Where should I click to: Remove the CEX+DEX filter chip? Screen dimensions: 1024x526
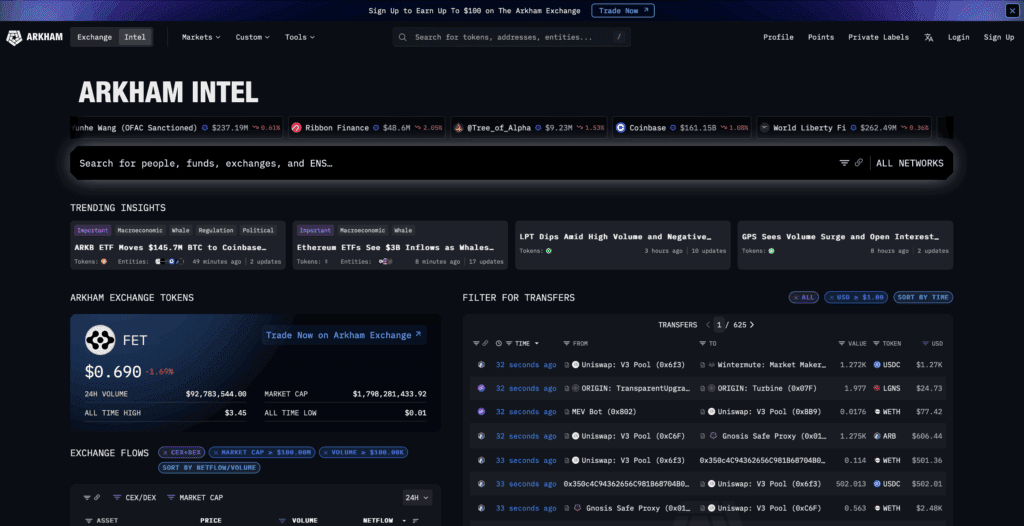[x=182, y=452]
